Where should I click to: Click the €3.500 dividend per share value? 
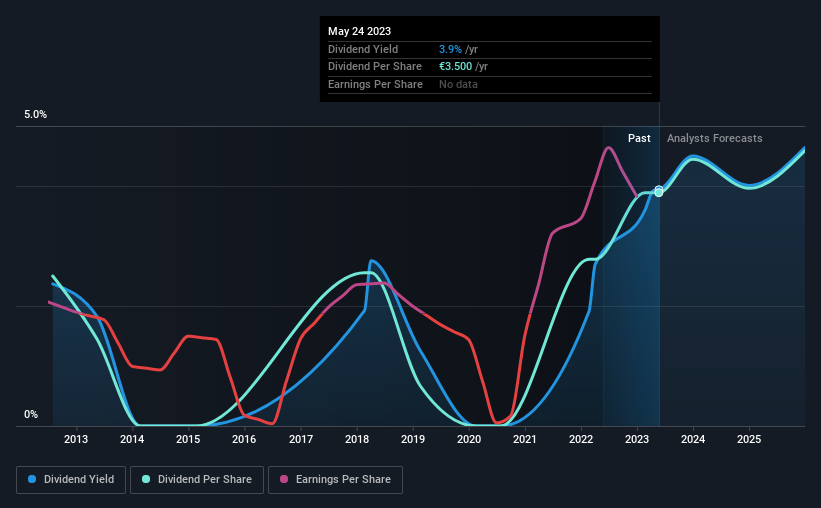click(456, 67)
